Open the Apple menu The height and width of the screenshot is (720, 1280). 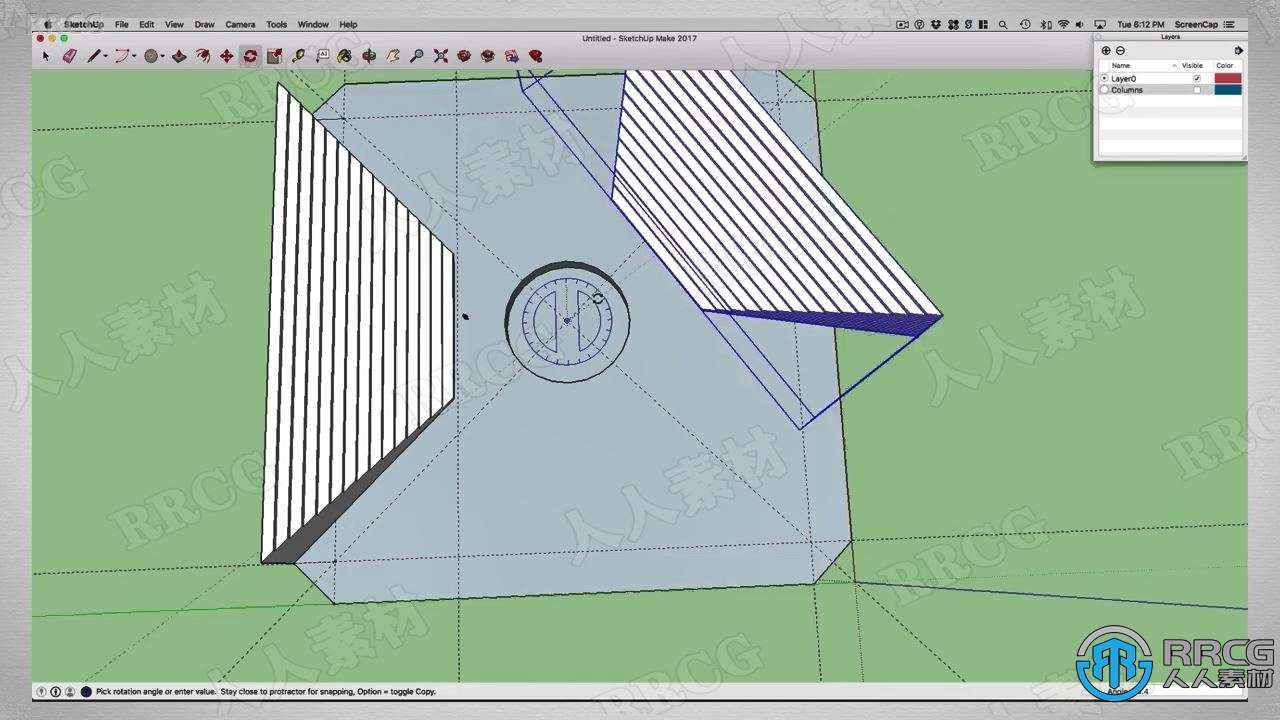click(47, 24)
